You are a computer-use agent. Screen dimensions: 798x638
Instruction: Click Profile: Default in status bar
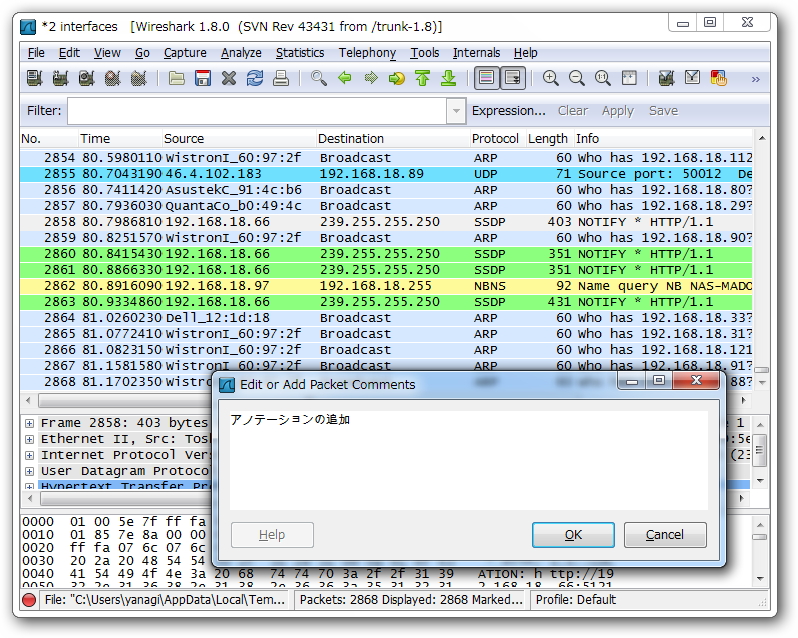576,600
